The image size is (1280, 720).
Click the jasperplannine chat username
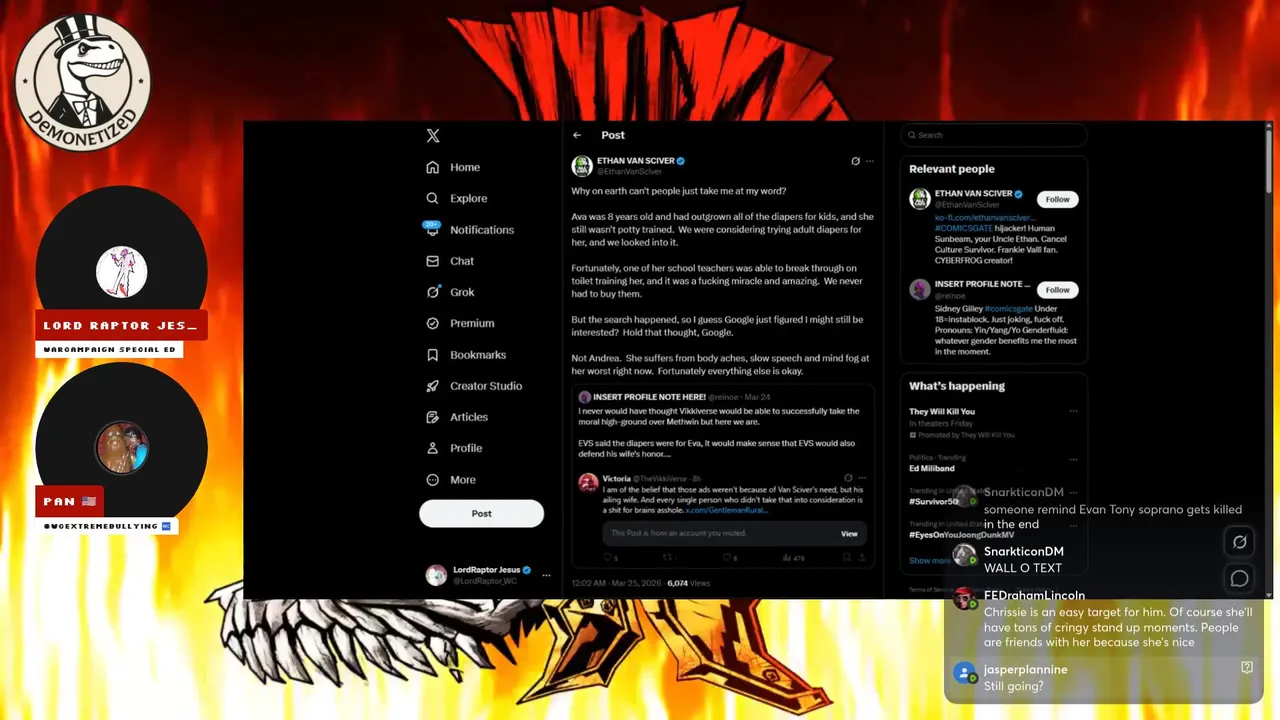point(1025,670)
